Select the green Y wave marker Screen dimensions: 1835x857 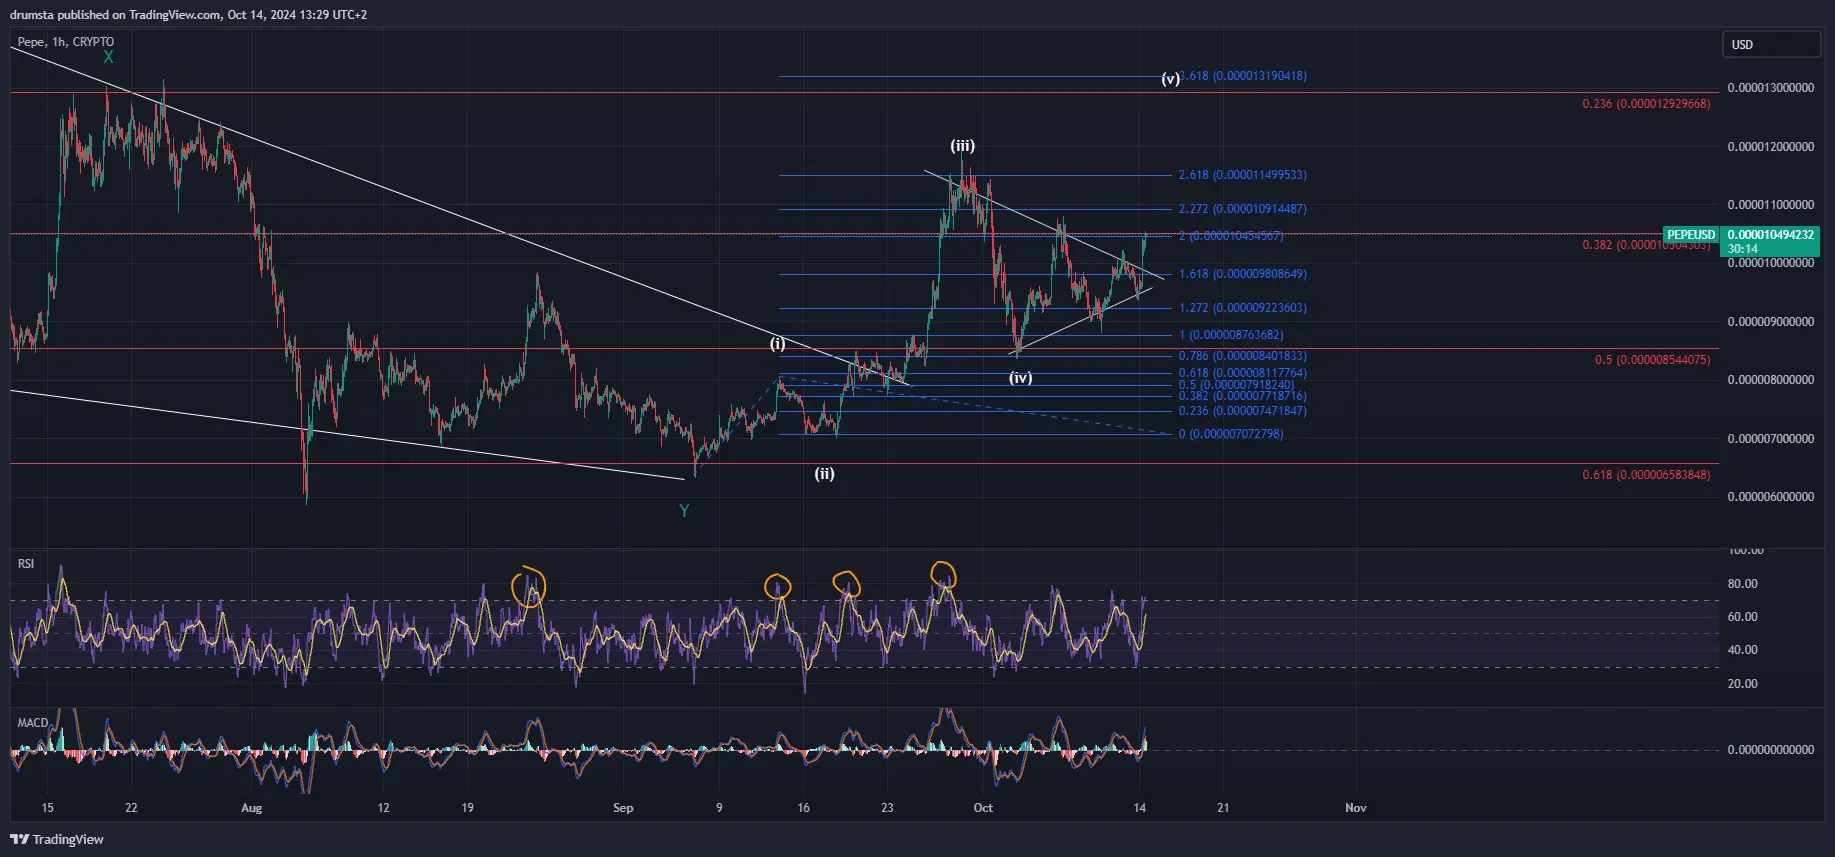[x=684, y=511]
